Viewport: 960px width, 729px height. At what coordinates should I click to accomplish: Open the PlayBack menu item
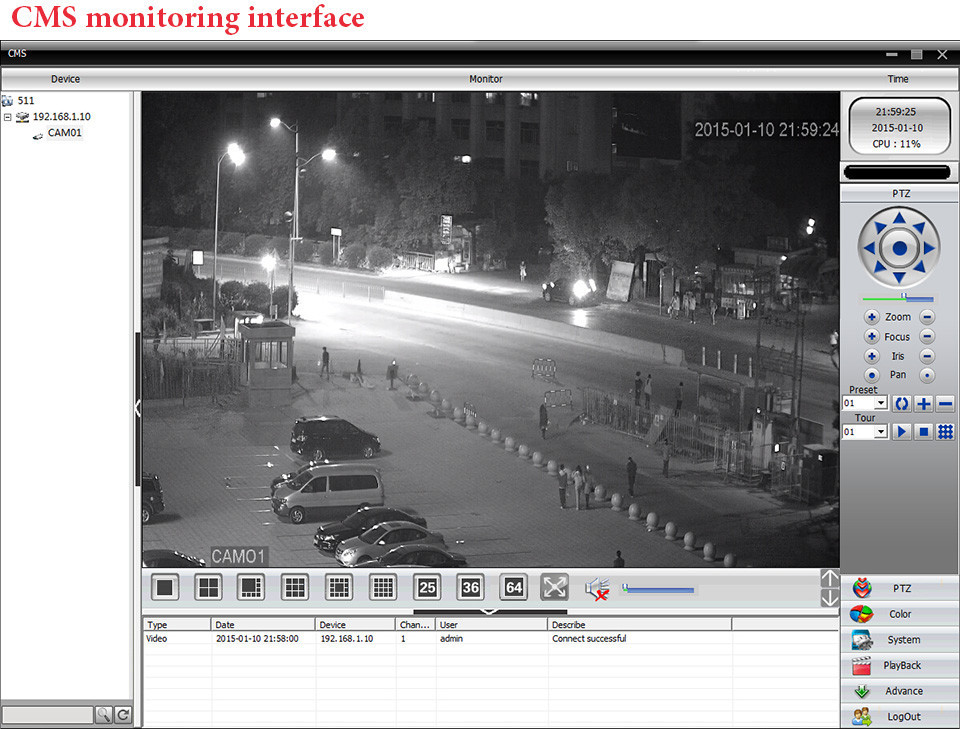tap(900, 665)
